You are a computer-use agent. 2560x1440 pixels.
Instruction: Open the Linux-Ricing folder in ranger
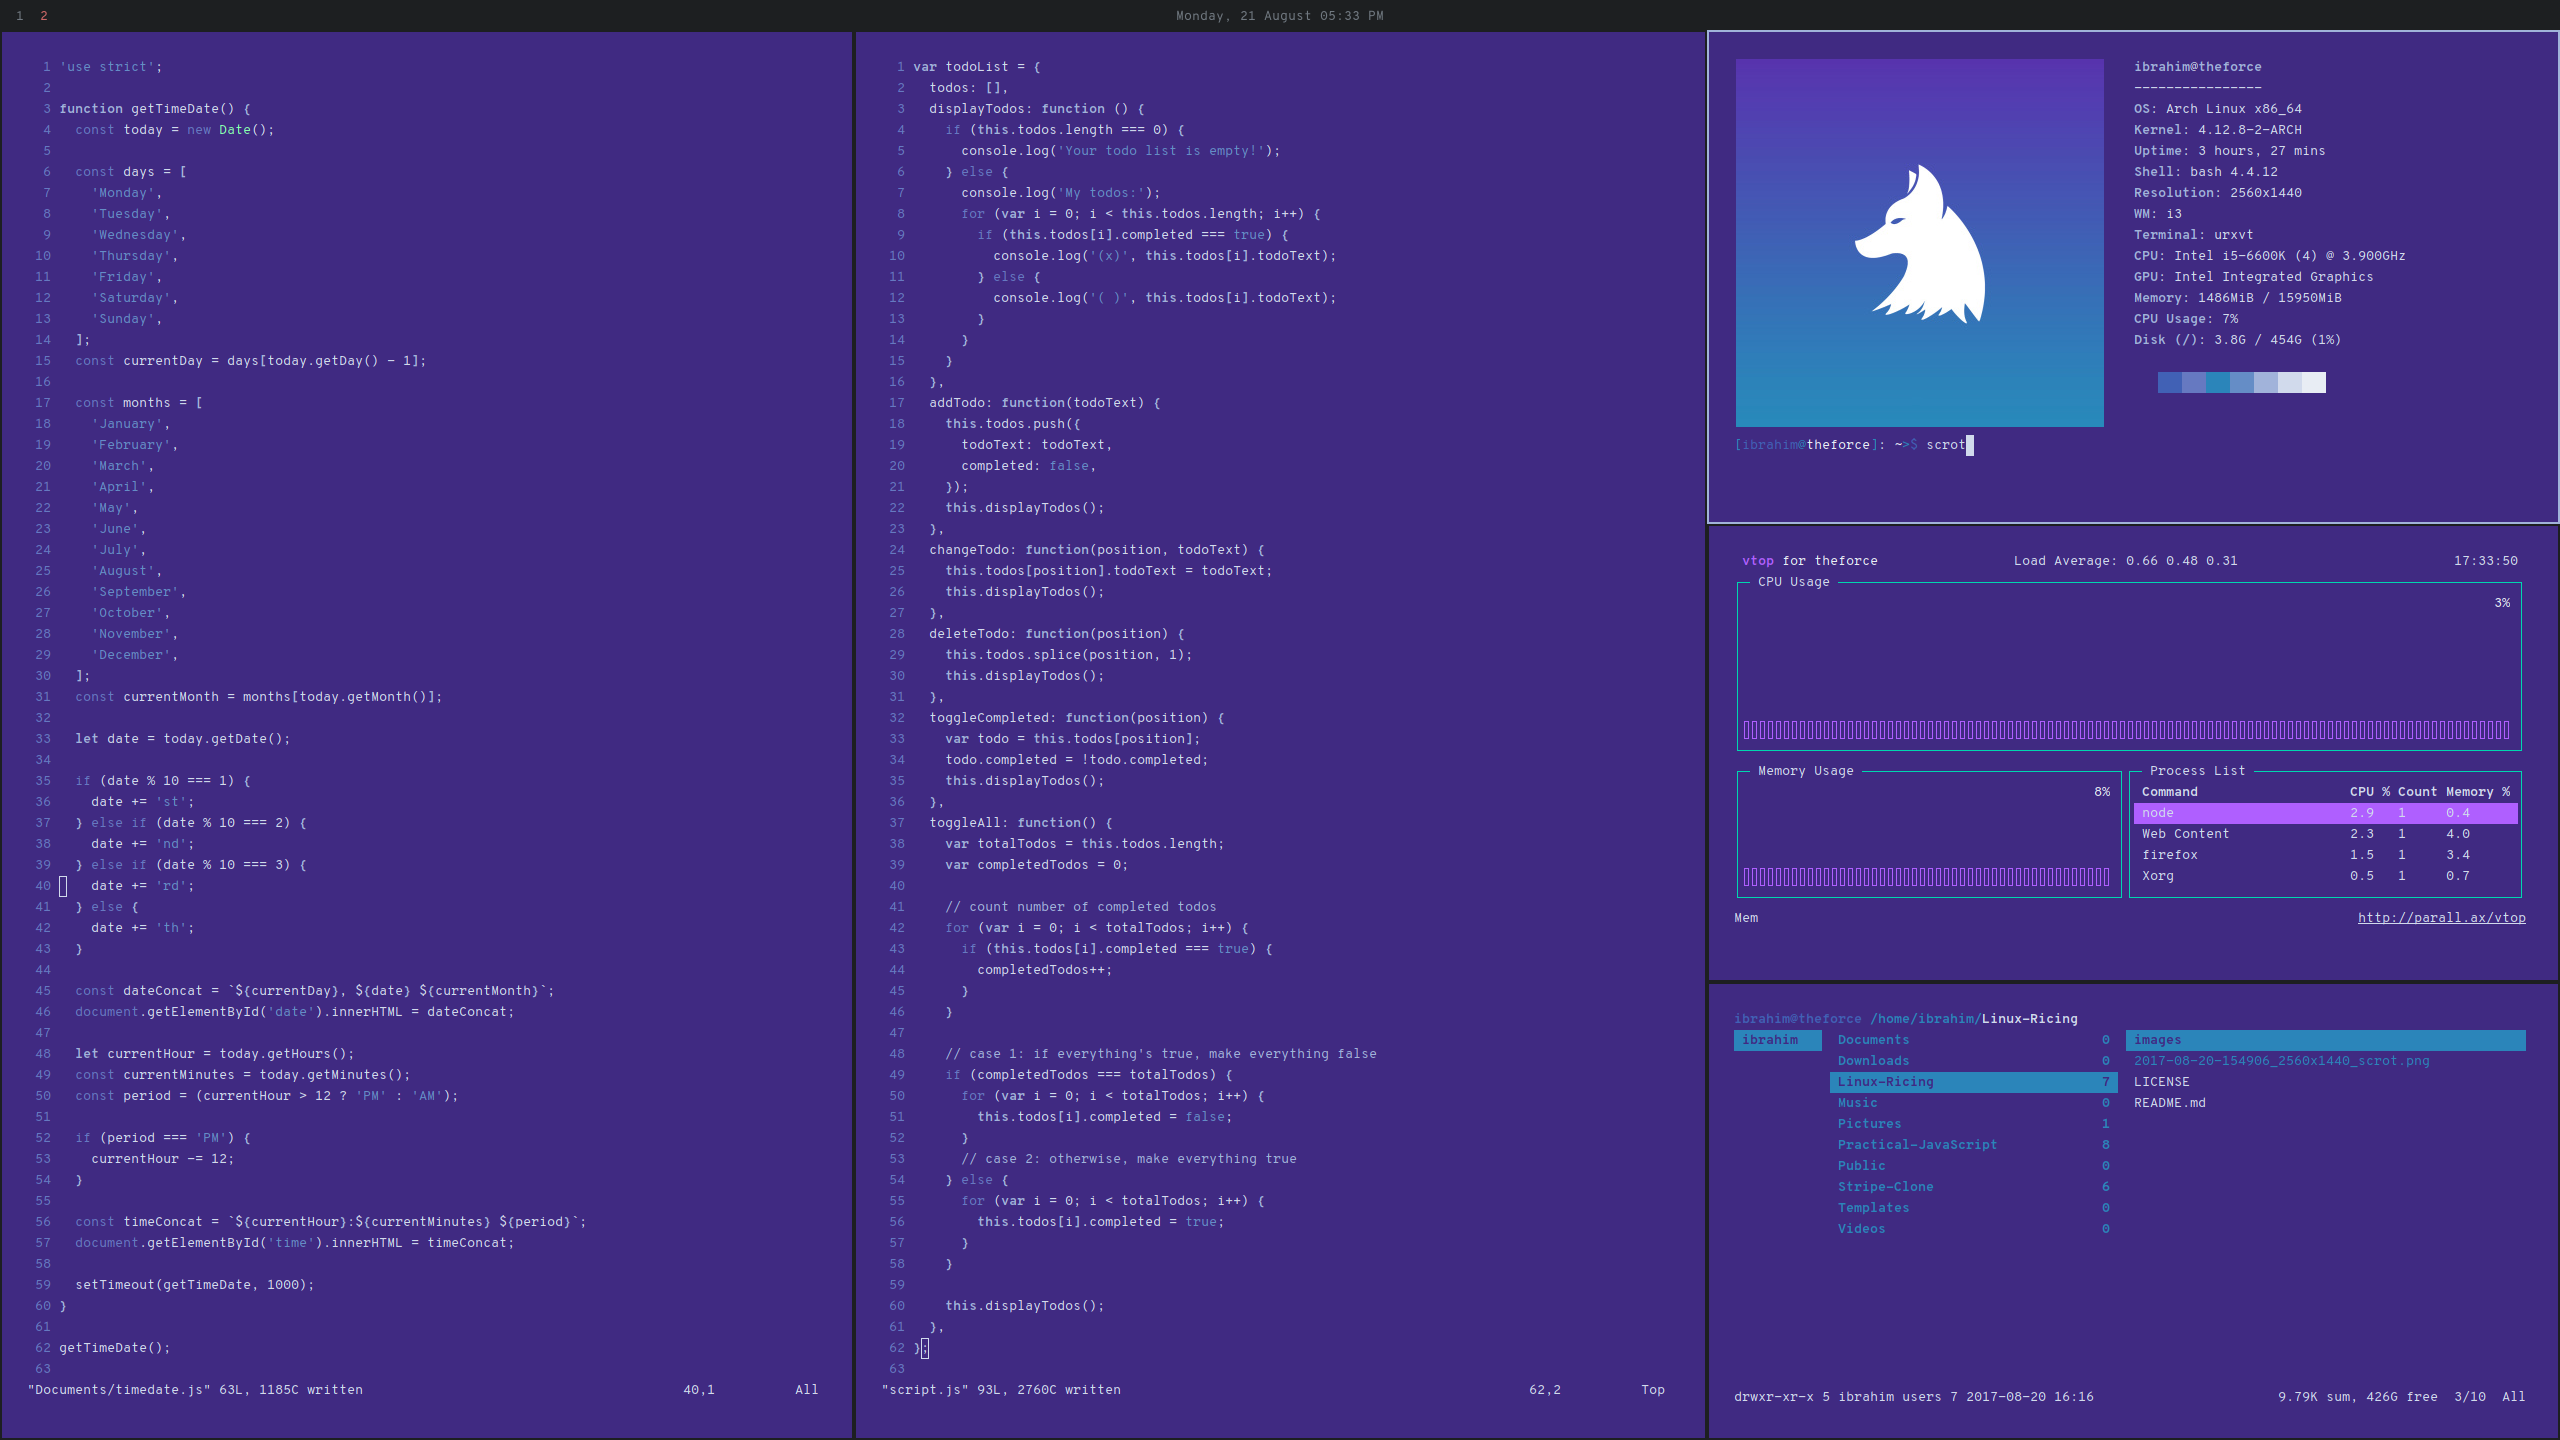pyautogui.click(x=1885, y=1080)
